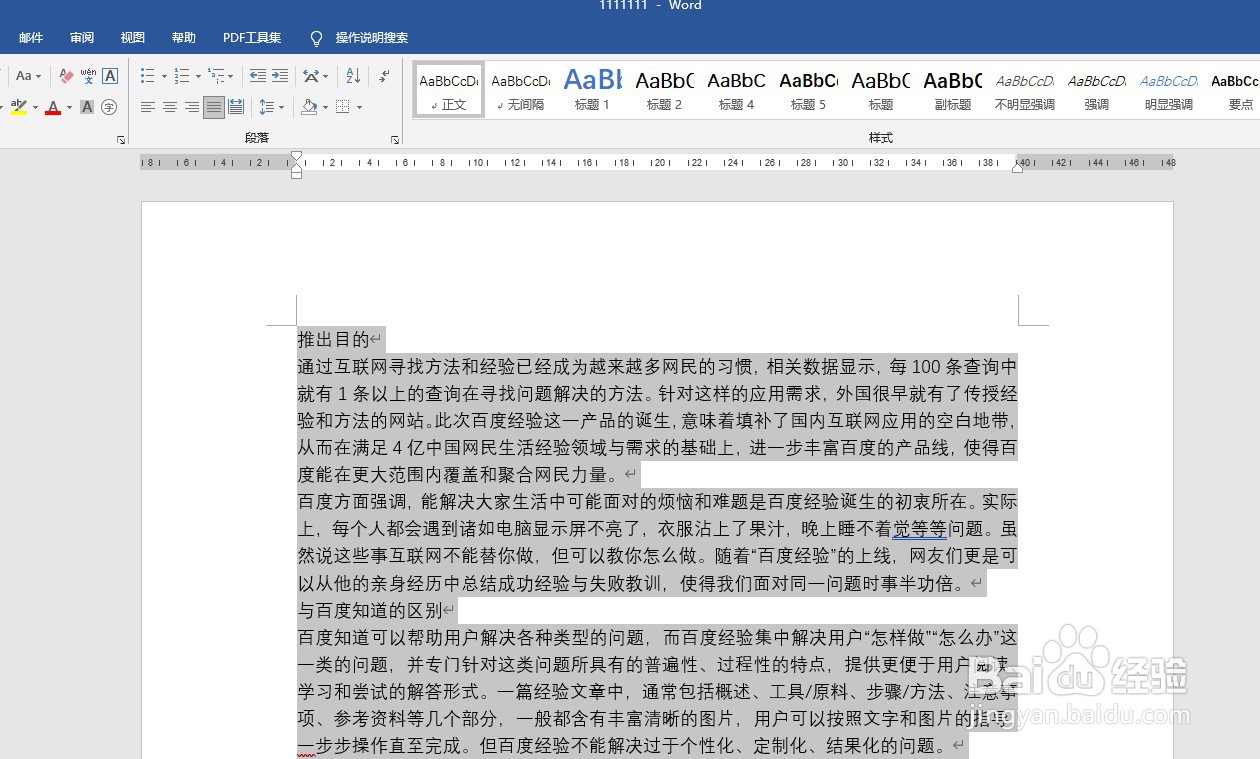Expand the borders dropdown arrow
The width and height of the screenshot is (1260, 759).
coord(359,107)
